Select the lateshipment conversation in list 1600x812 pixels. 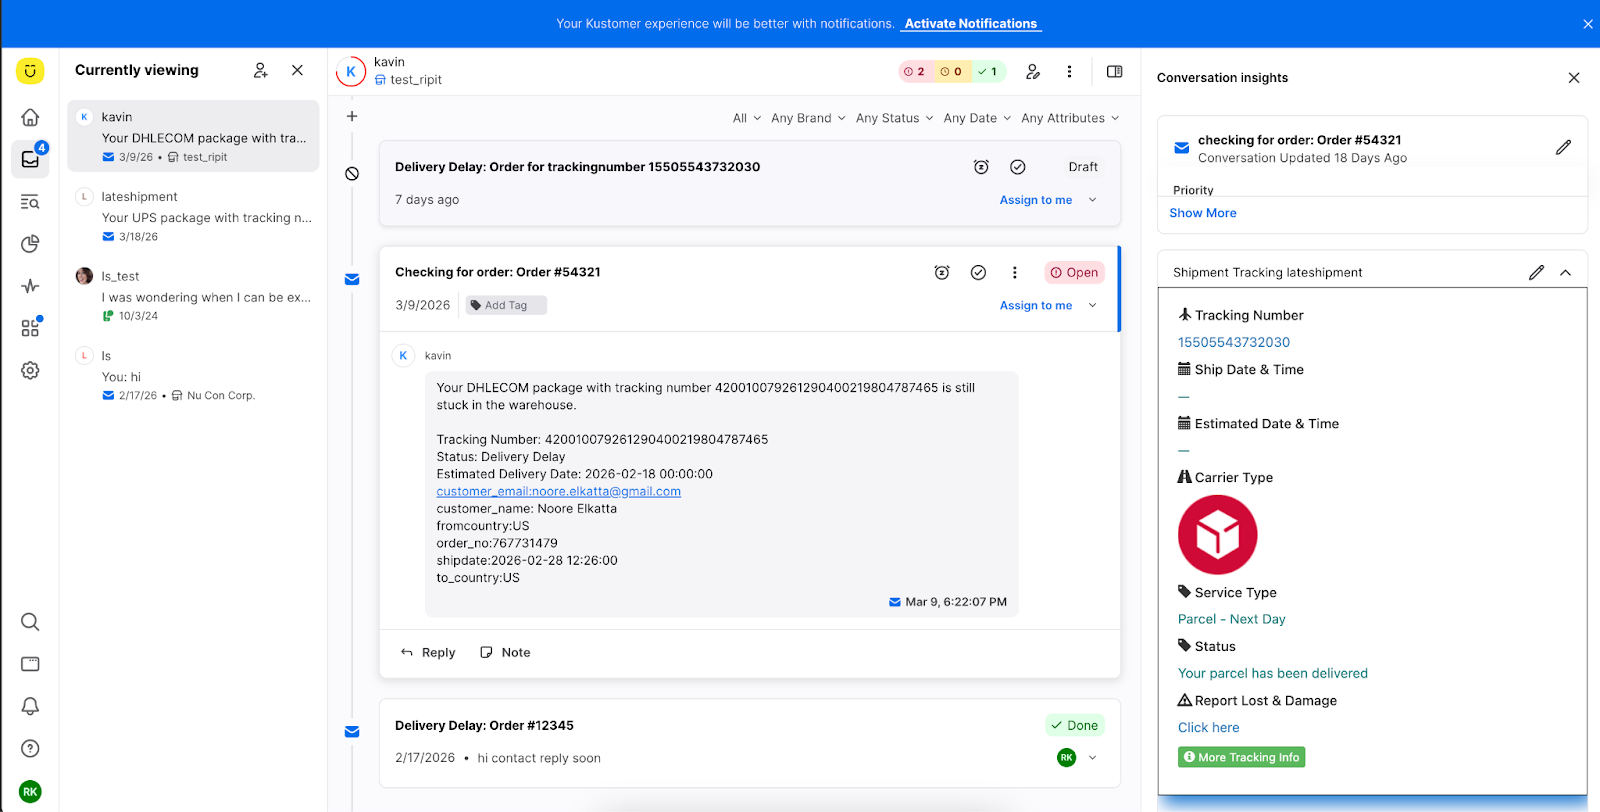193,216
